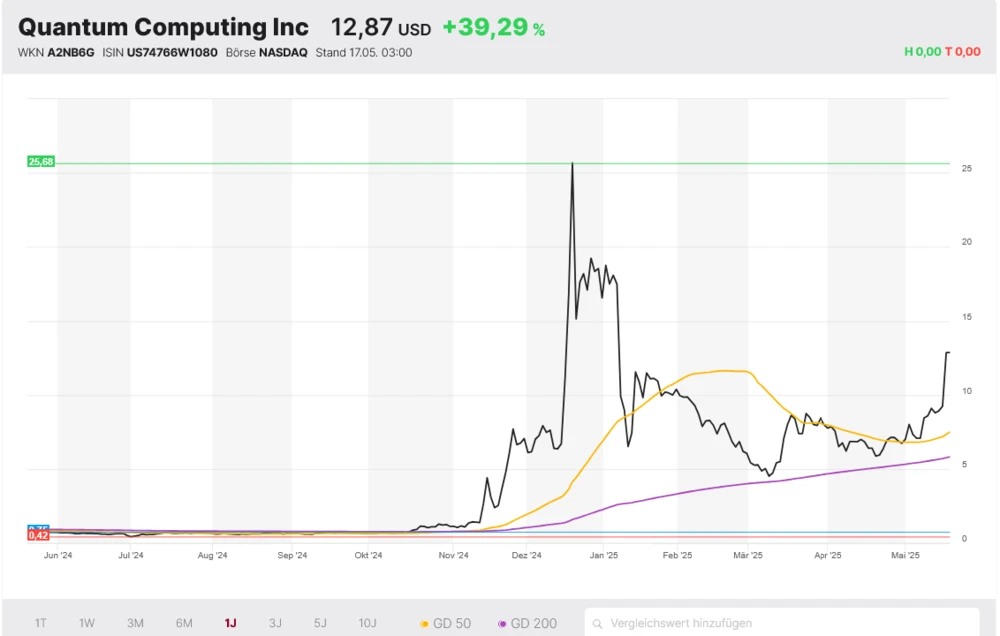Click the yellow GD 50 color dot

point(424,624)
